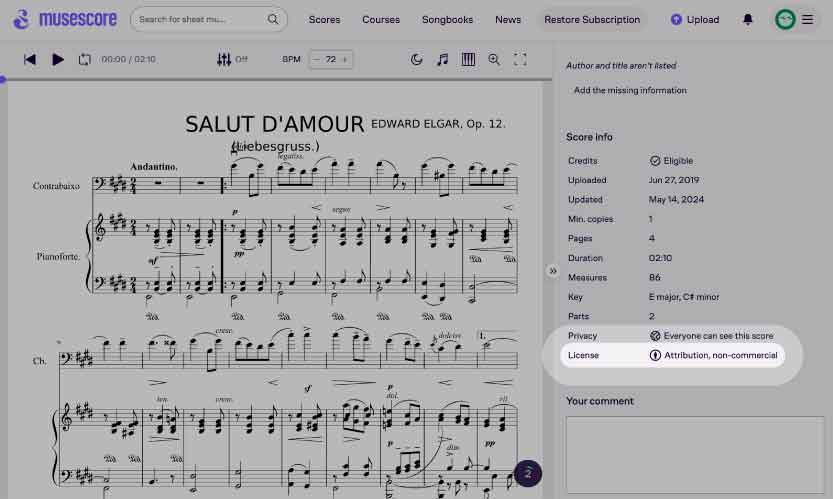
Task: Toggle dark mode moon icon
Action: pyautogui.click(x=417, y=60)
